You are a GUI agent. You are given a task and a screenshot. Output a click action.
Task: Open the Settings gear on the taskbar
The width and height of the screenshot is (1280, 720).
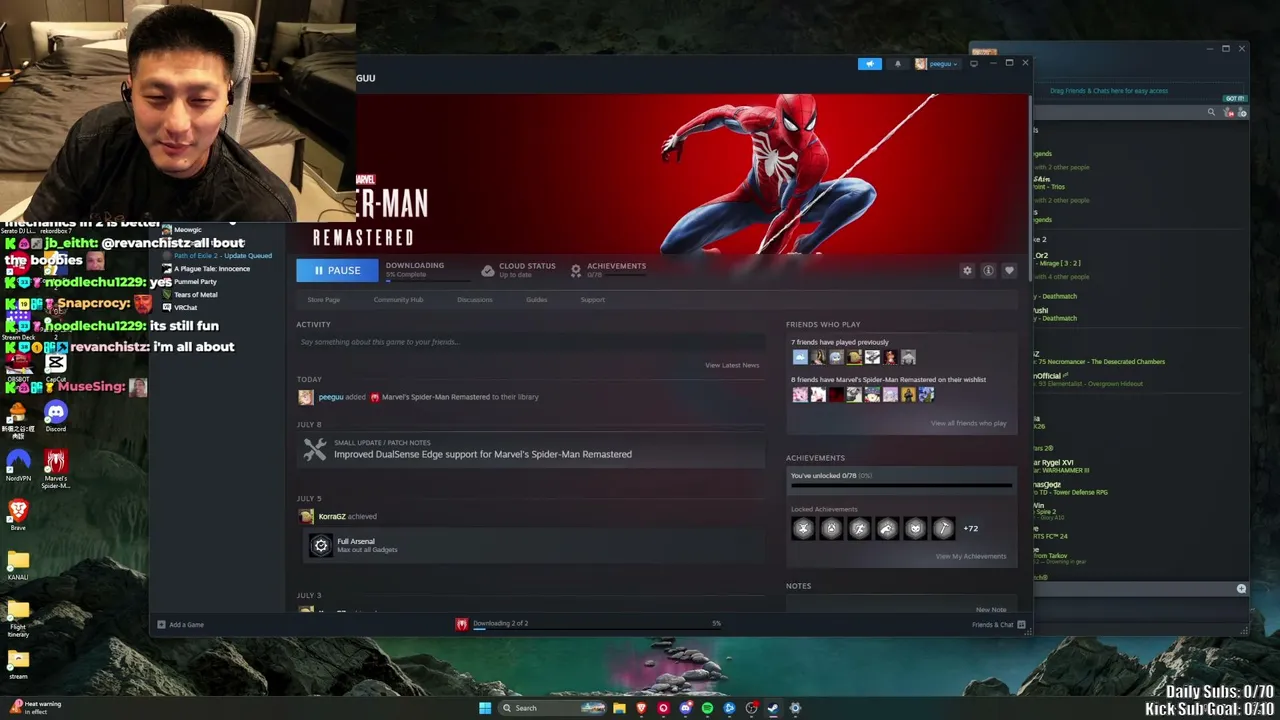795,708
